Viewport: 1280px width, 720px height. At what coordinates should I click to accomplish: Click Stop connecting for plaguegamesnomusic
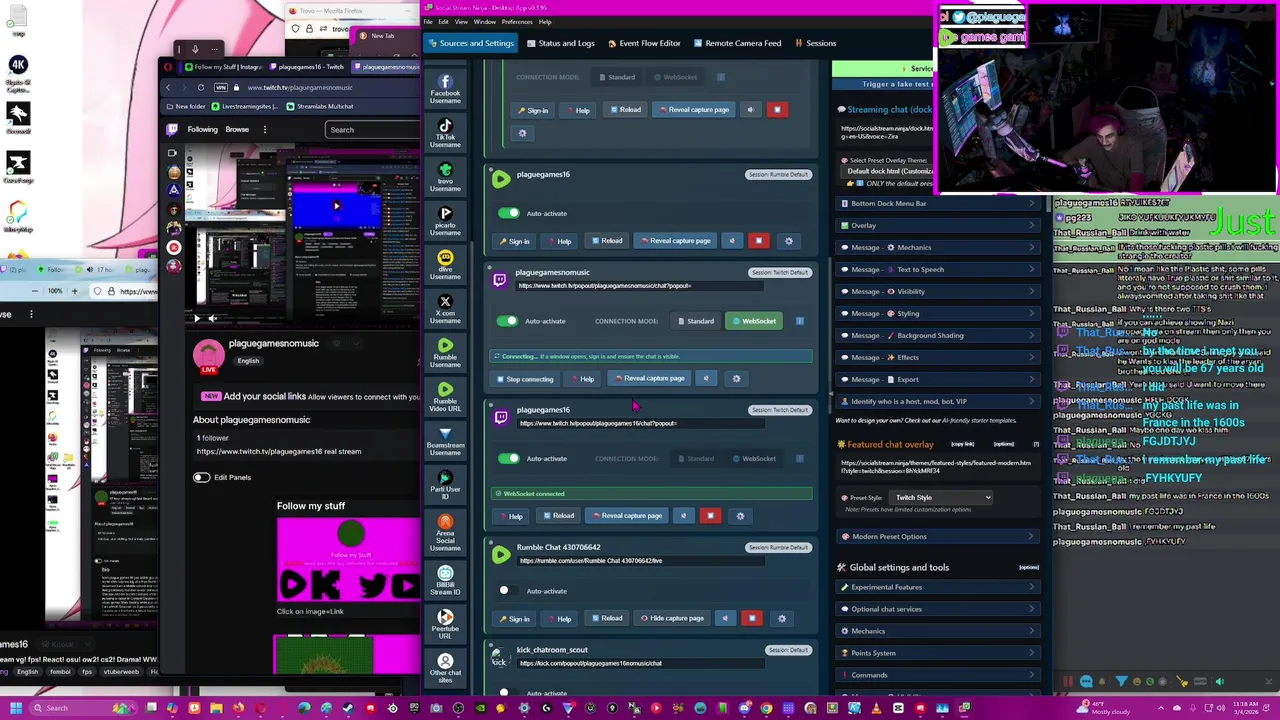pos(524,379)
